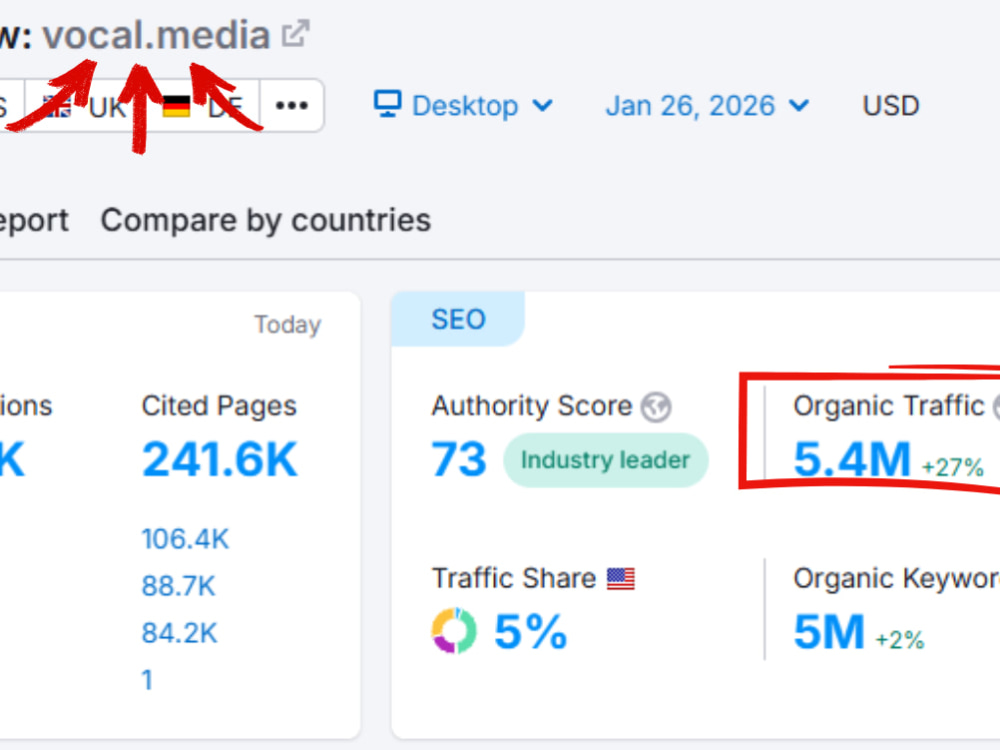
Task: Click the 88.7K cited pages value
Action: pos(179,586)
